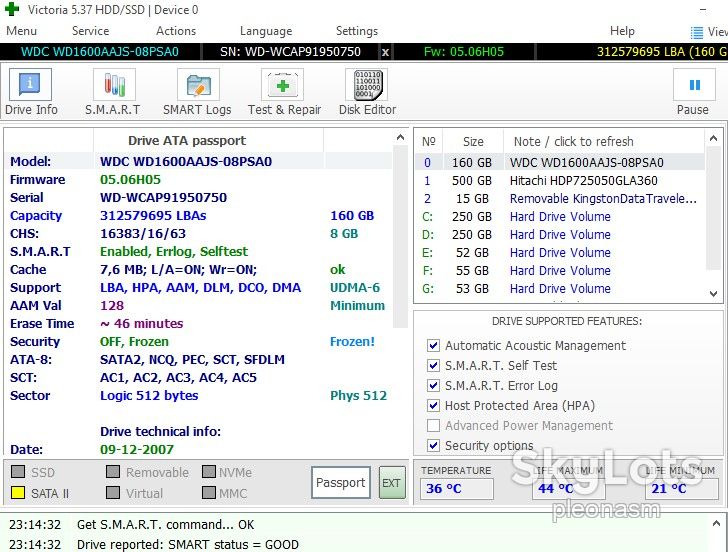Open the Service menu

[x=91, y=31]
